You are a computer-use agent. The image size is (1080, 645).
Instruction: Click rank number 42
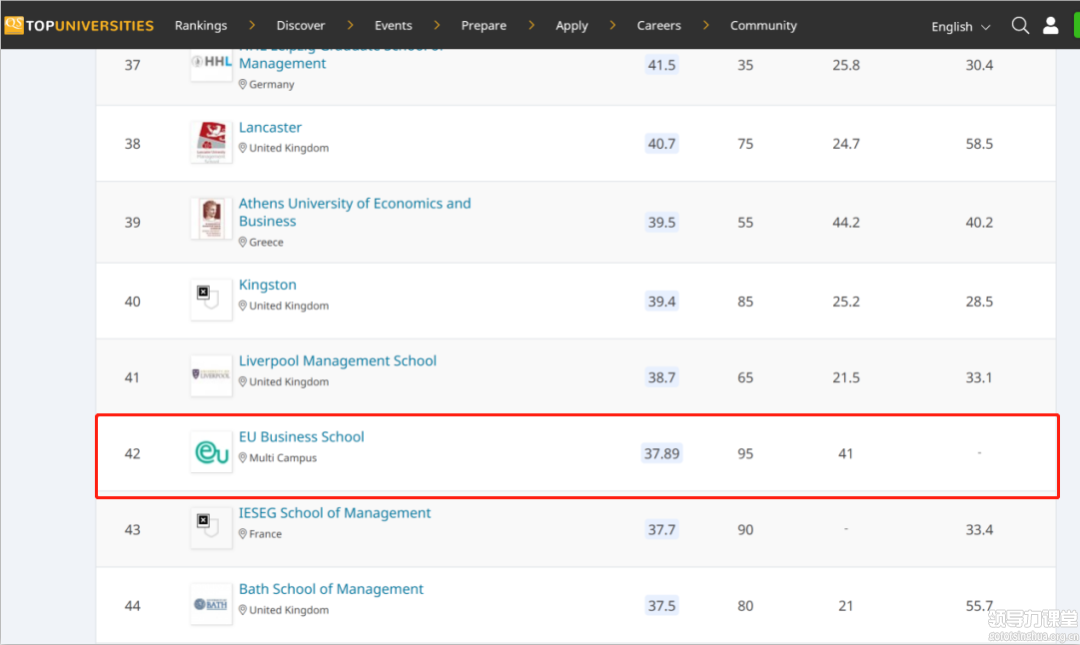(132, 453)
